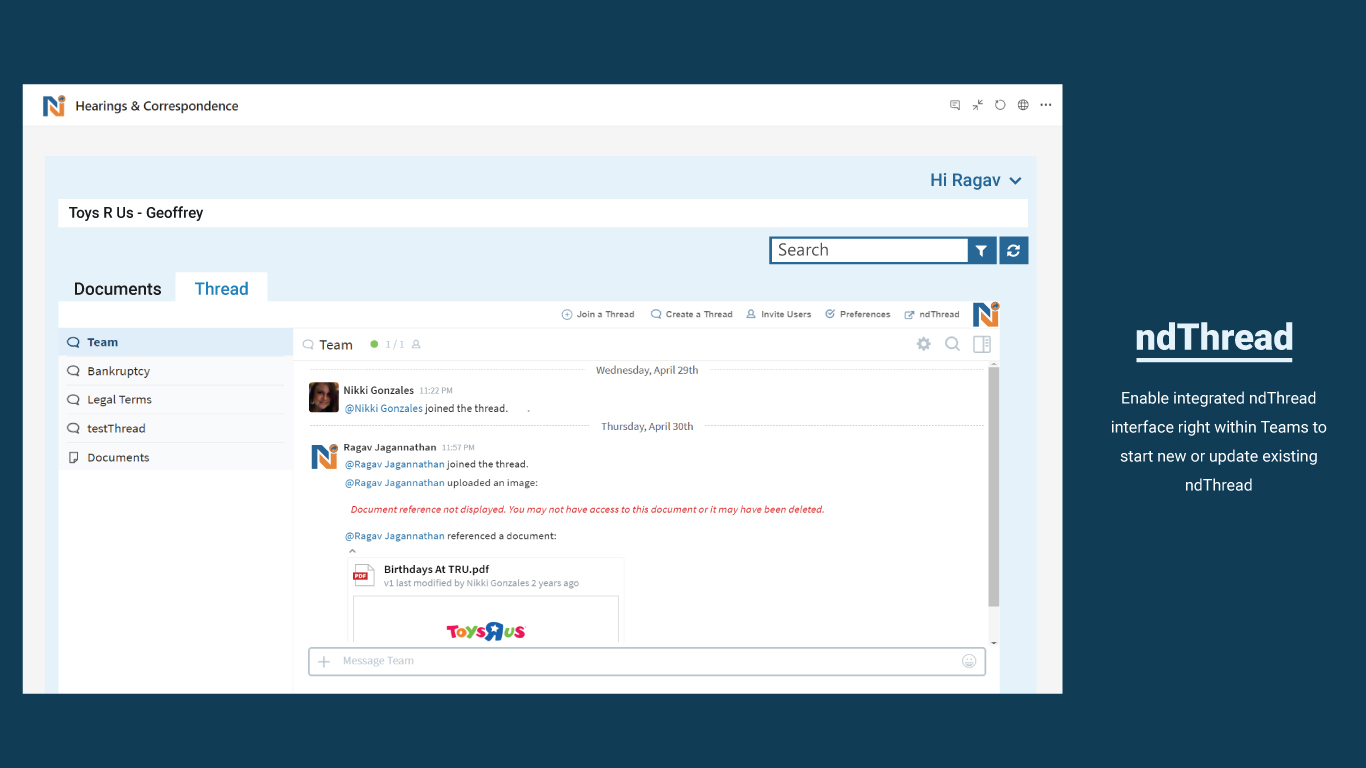Screen dimensions: 1366x768
Task: Click the Ragav Jagannathan sender name
Action: 390,447
